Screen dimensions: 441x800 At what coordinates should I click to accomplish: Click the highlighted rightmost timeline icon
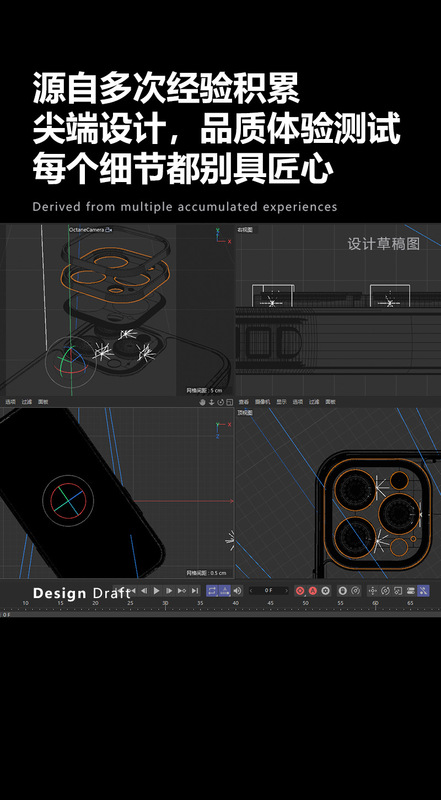tap(423, 591)
